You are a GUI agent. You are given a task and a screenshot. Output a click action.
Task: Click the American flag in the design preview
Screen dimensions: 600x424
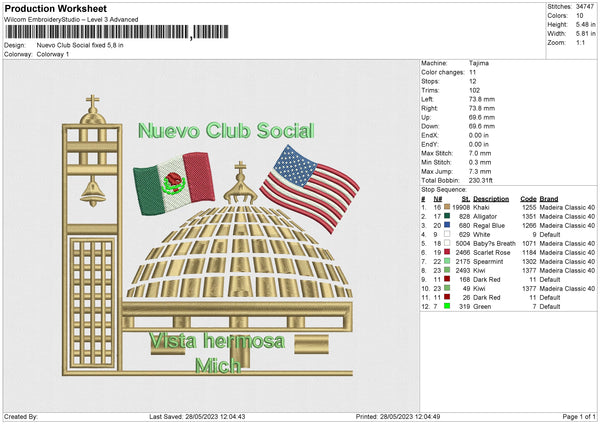tap(309, 189)
